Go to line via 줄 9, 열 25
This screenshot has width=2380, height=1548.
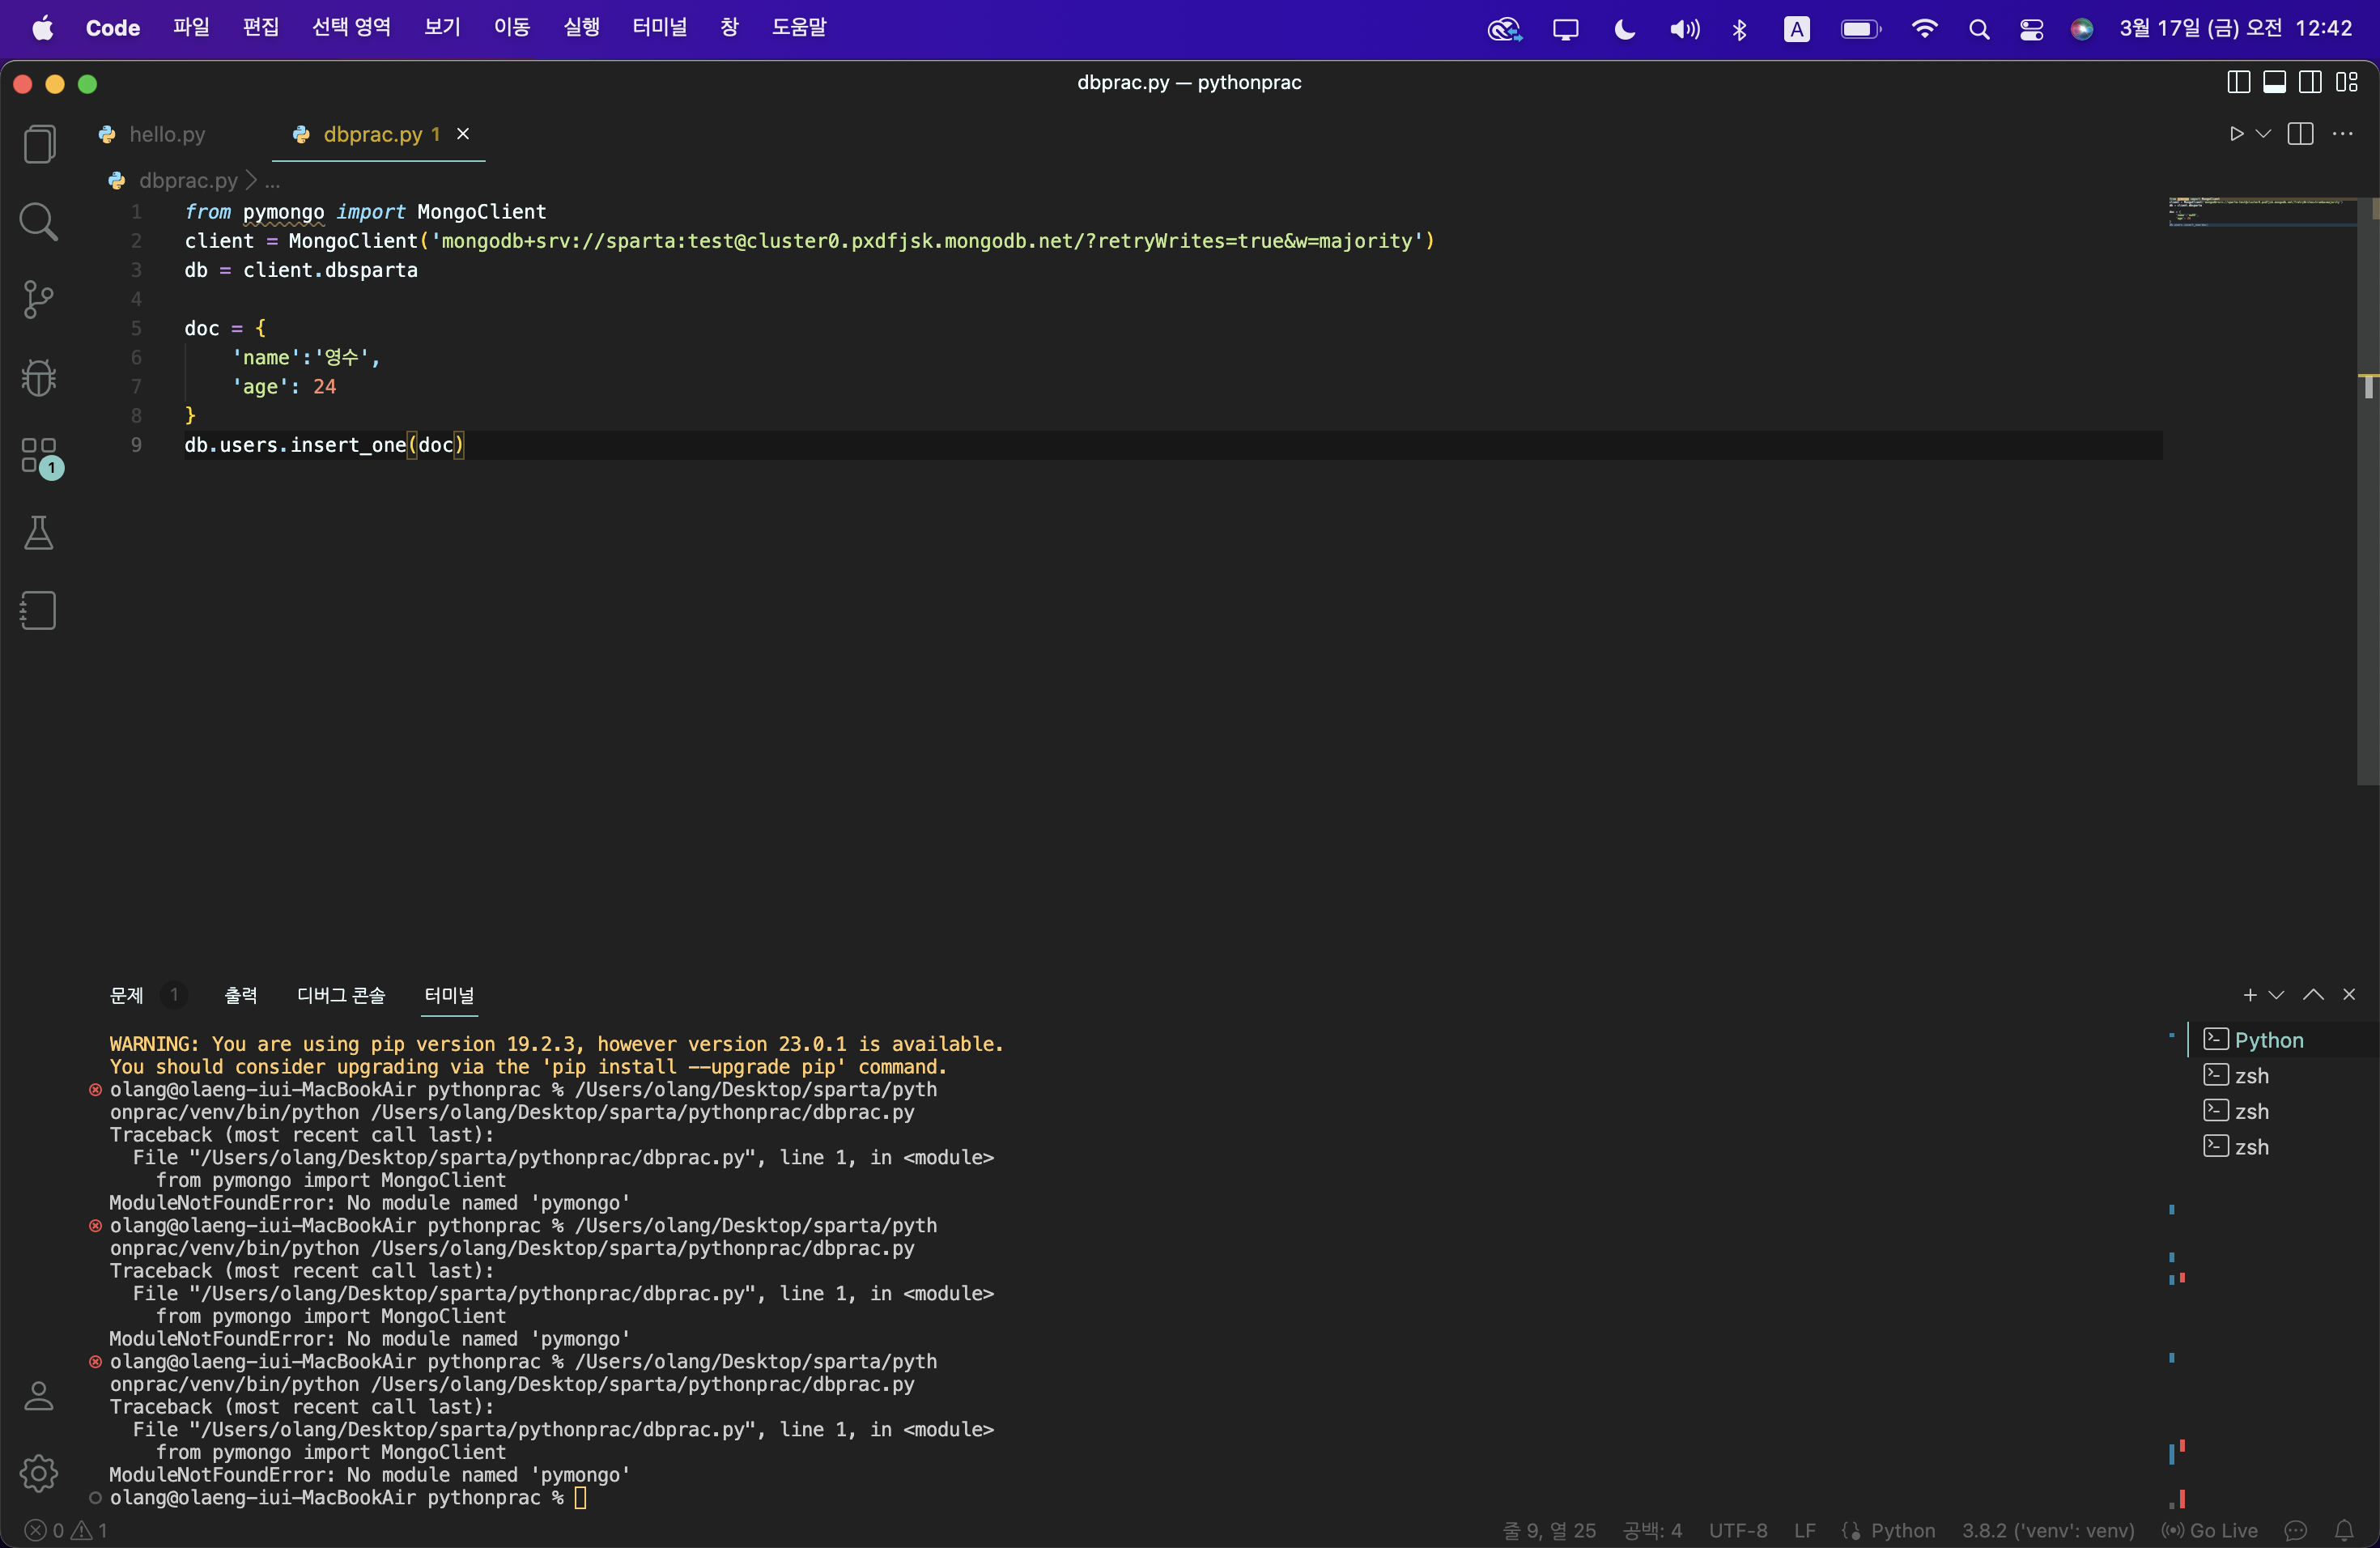click(x=1549, y=1530)
